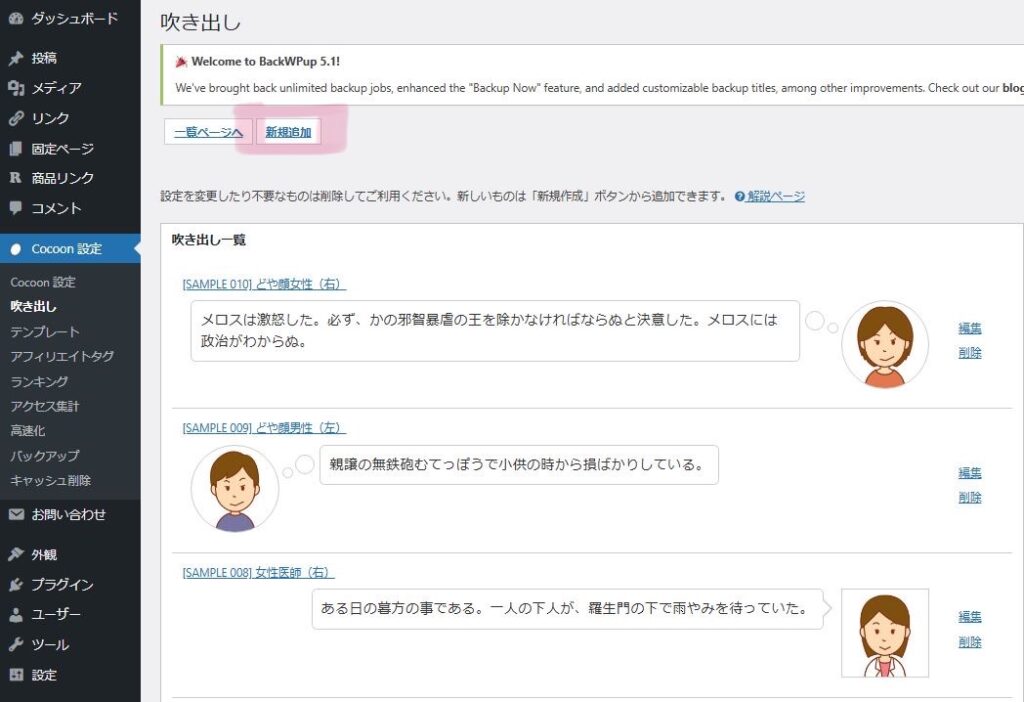Click the user icon beside ユーザー
Screen dimensions: 1024x702
(16, 614)
